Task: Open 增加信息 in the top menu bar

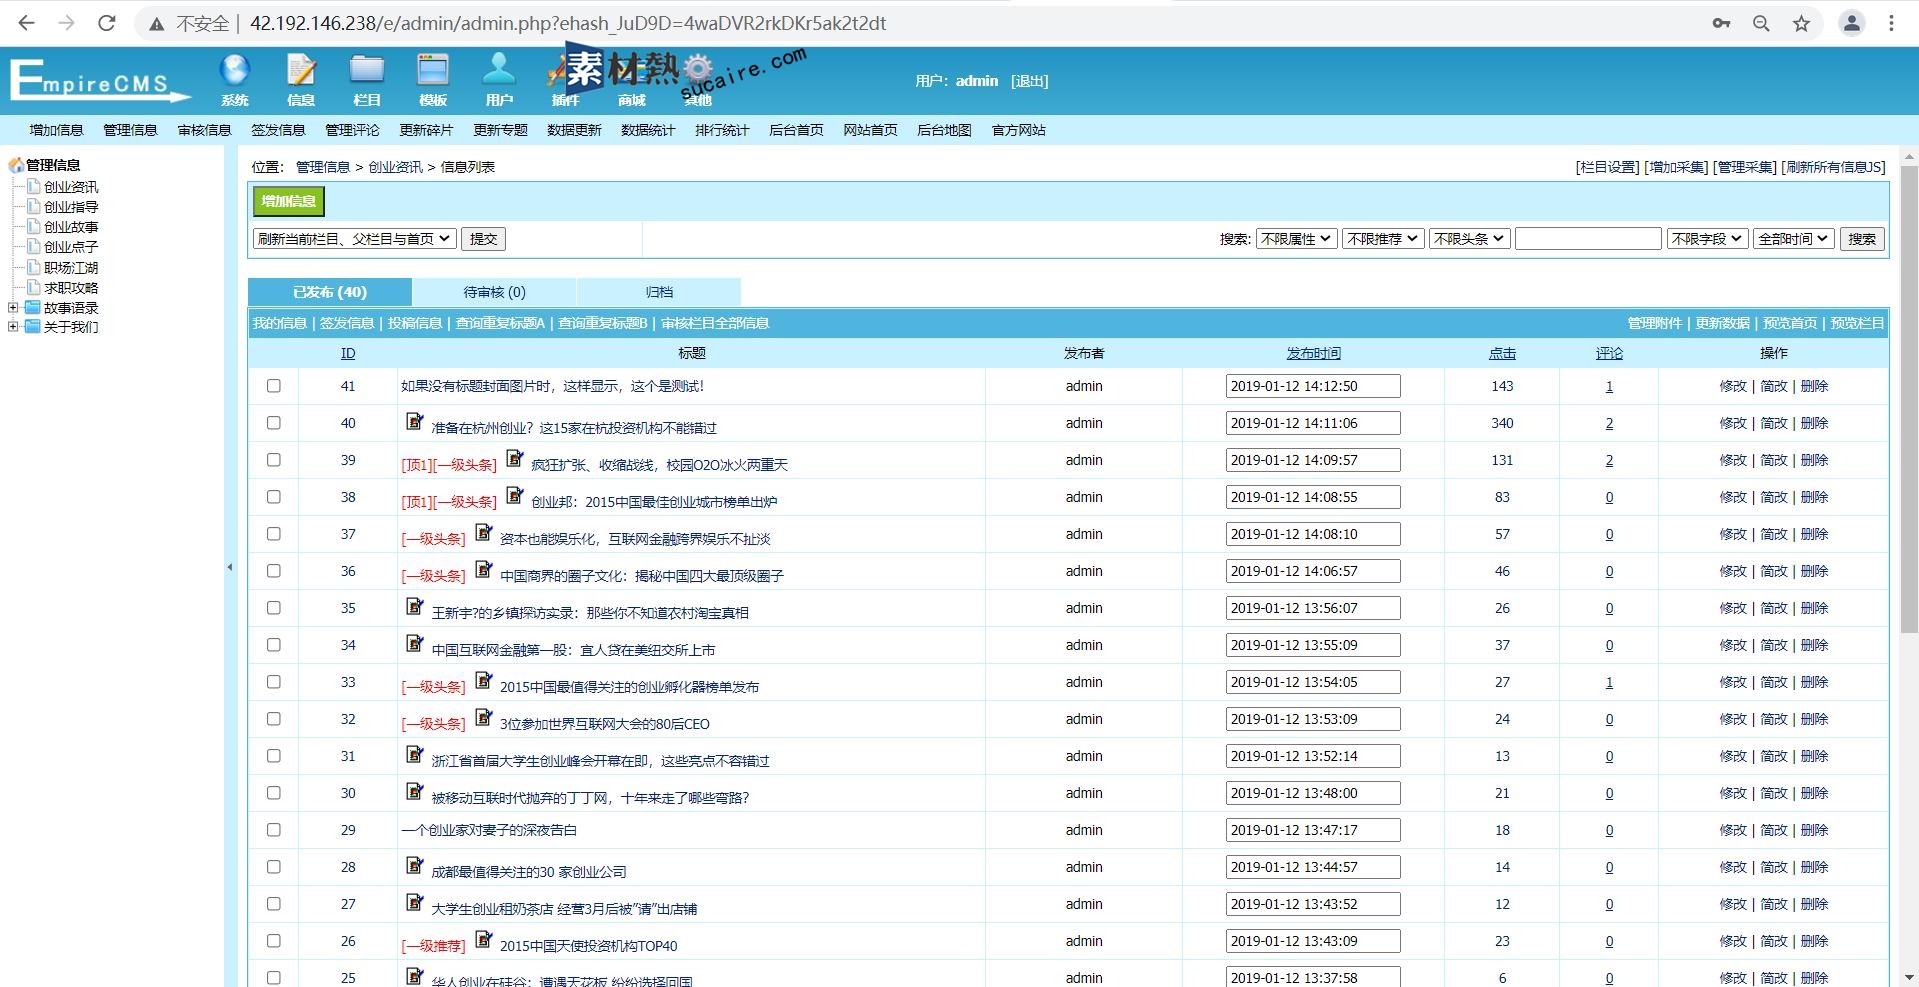Action: tap(56, 130)
